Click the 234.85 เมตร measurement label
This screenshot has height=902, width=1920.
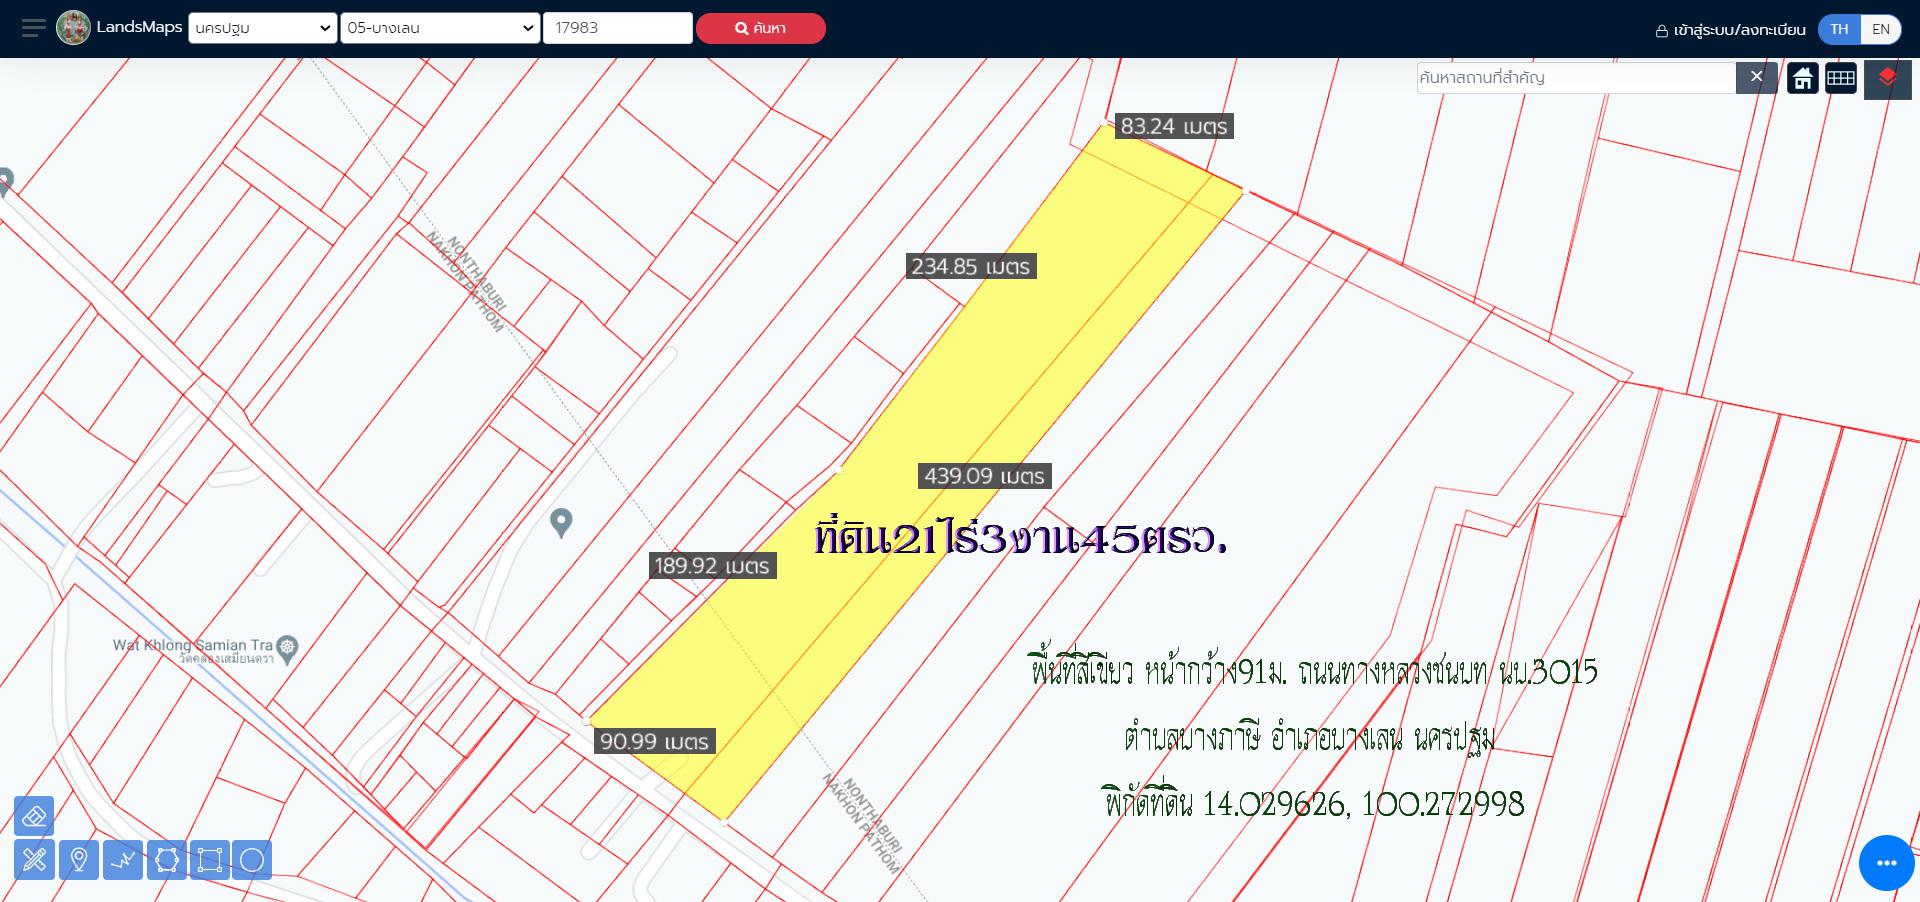tap(971, 267)
